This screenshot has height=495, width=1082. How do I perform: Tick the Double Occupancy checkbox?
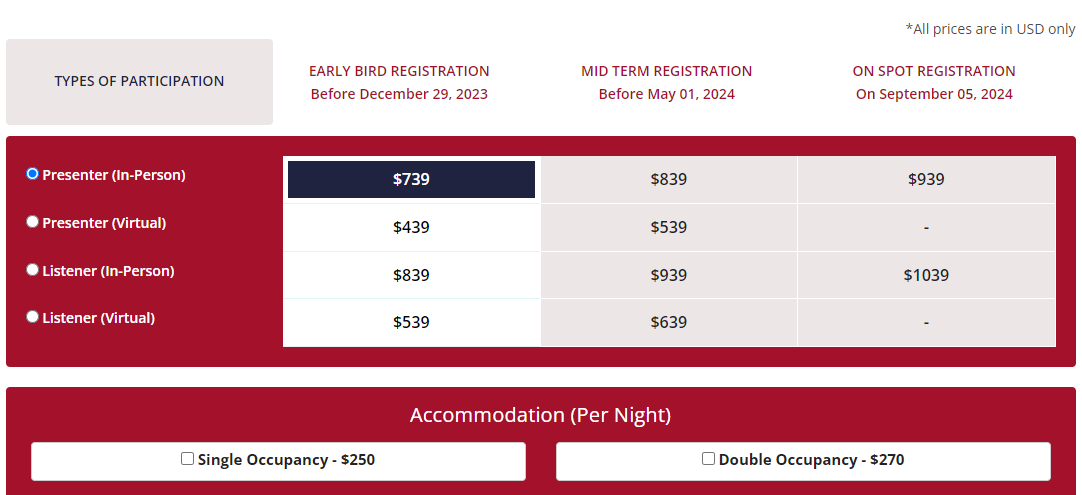(708, 459)
